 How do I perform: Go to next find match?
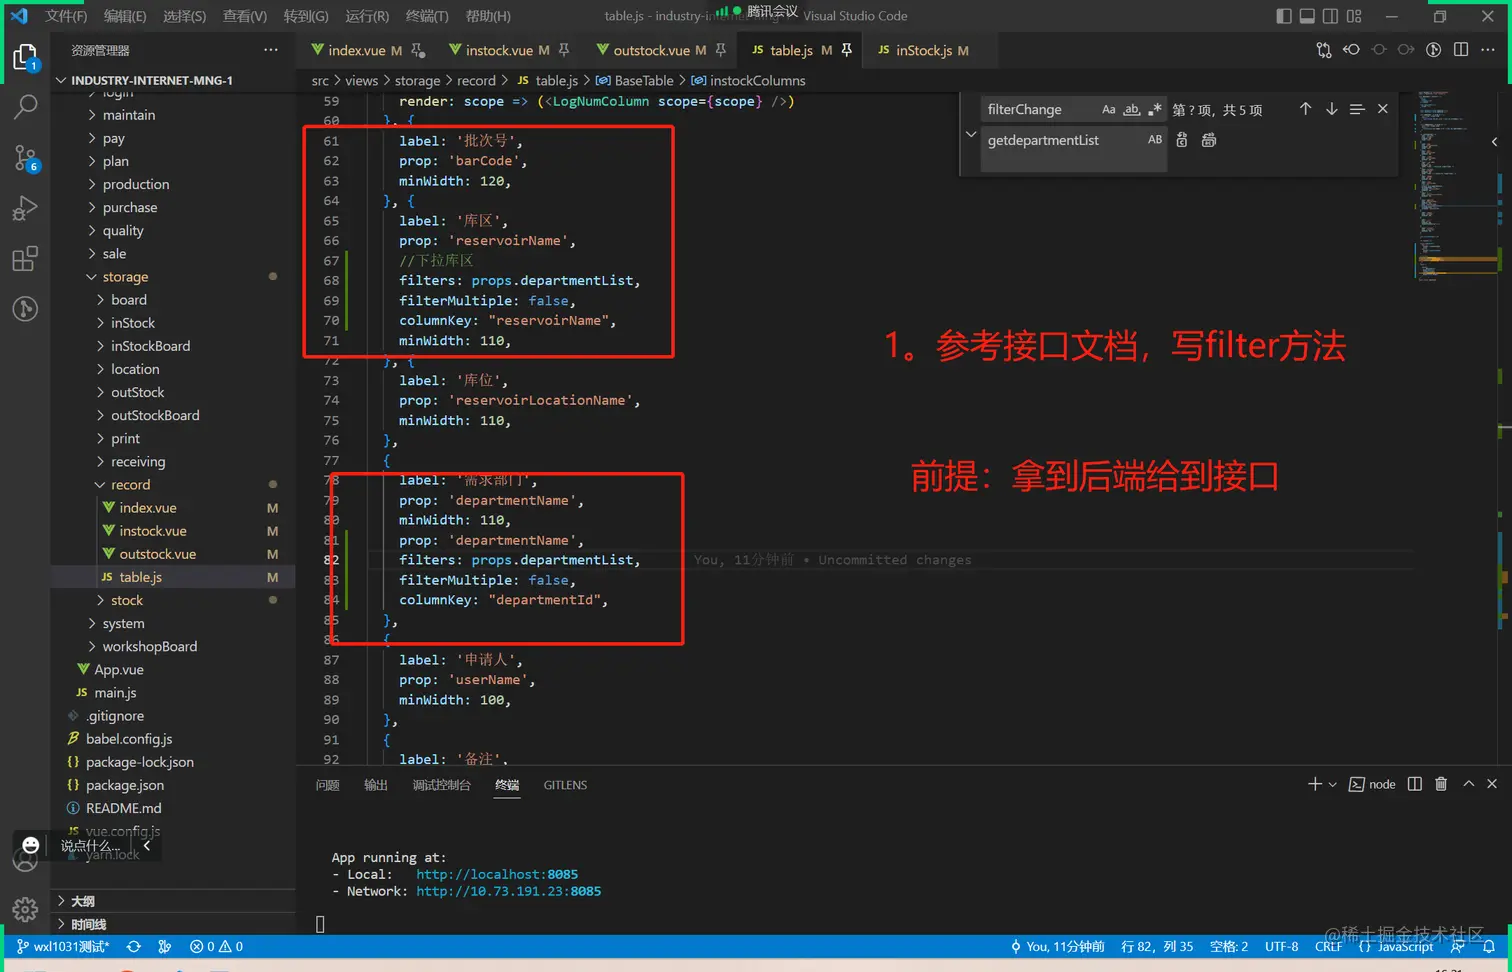(1331, 109)
